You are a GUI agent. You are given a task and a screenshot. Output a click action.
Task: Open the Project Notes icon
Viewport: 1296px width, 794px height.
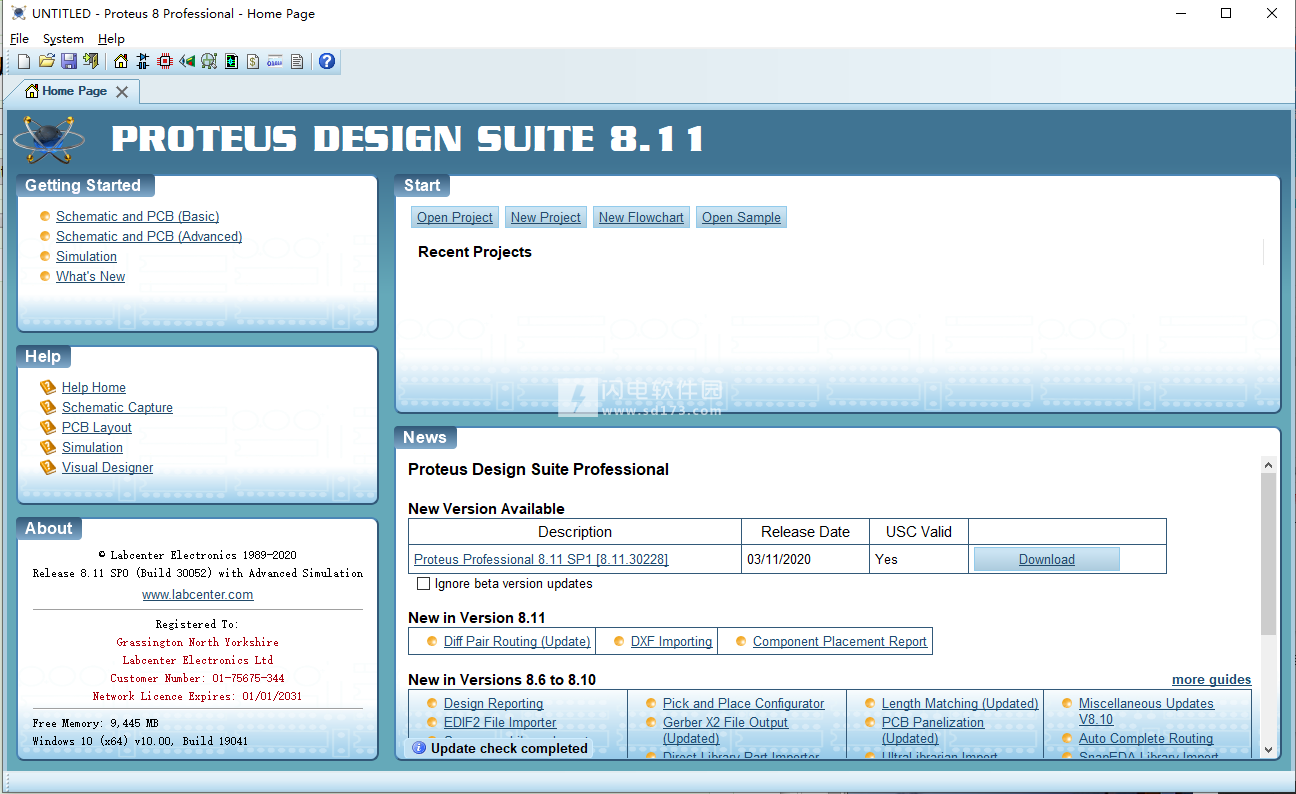(x=297, y=62)
